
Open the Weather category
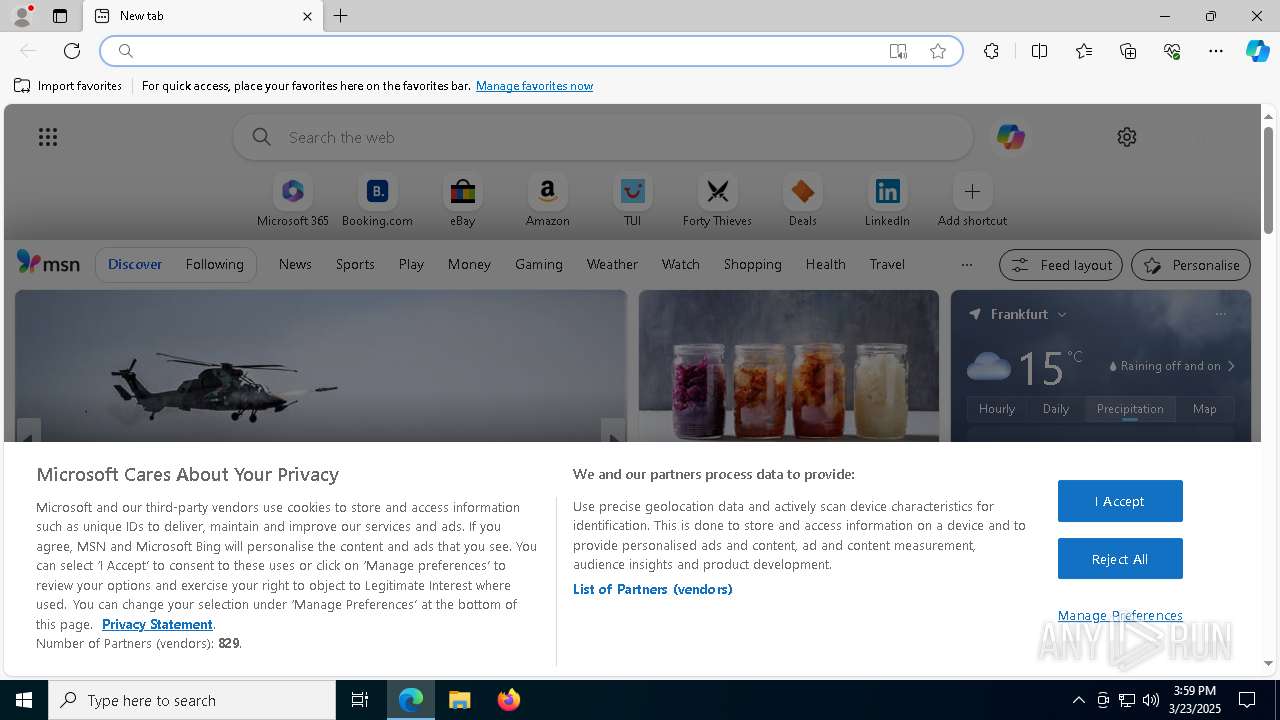point(612,264)
